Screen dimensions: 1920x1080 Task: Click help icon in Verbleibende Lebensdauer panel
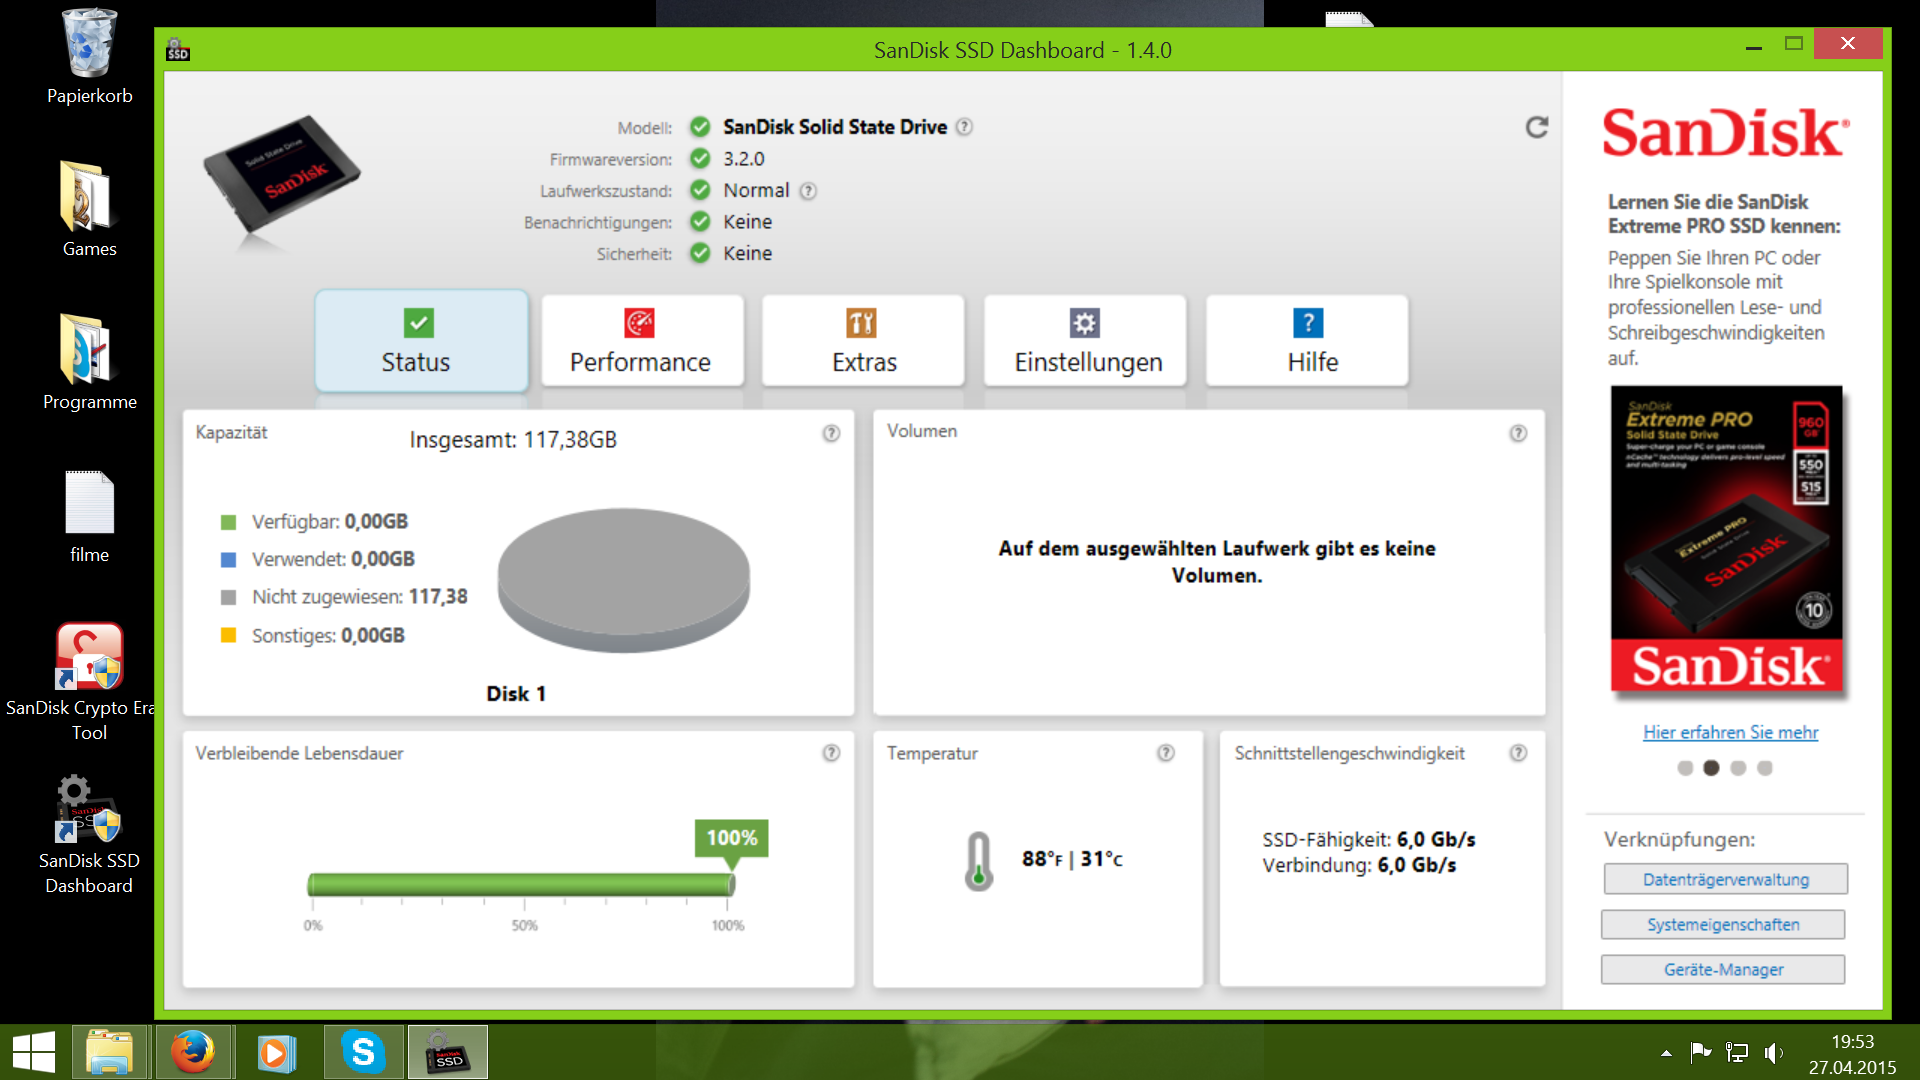pos(831,753)
